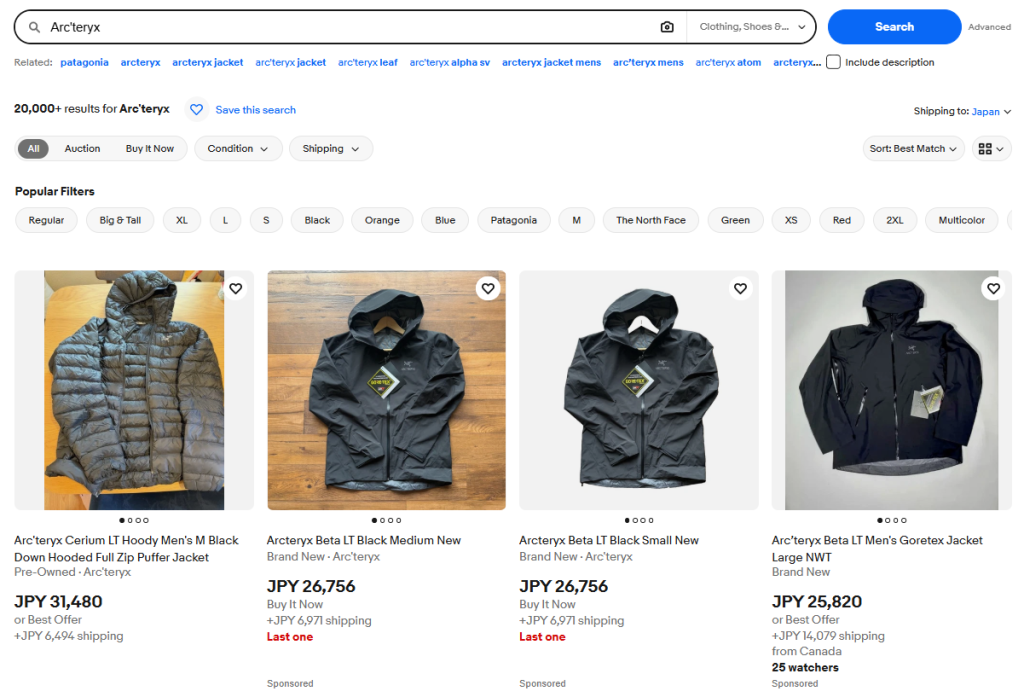Open Cerium LT Hoody puffer jacket photo
The image size is (1024, 697).
pyautogui.click(x=134, y=390)
